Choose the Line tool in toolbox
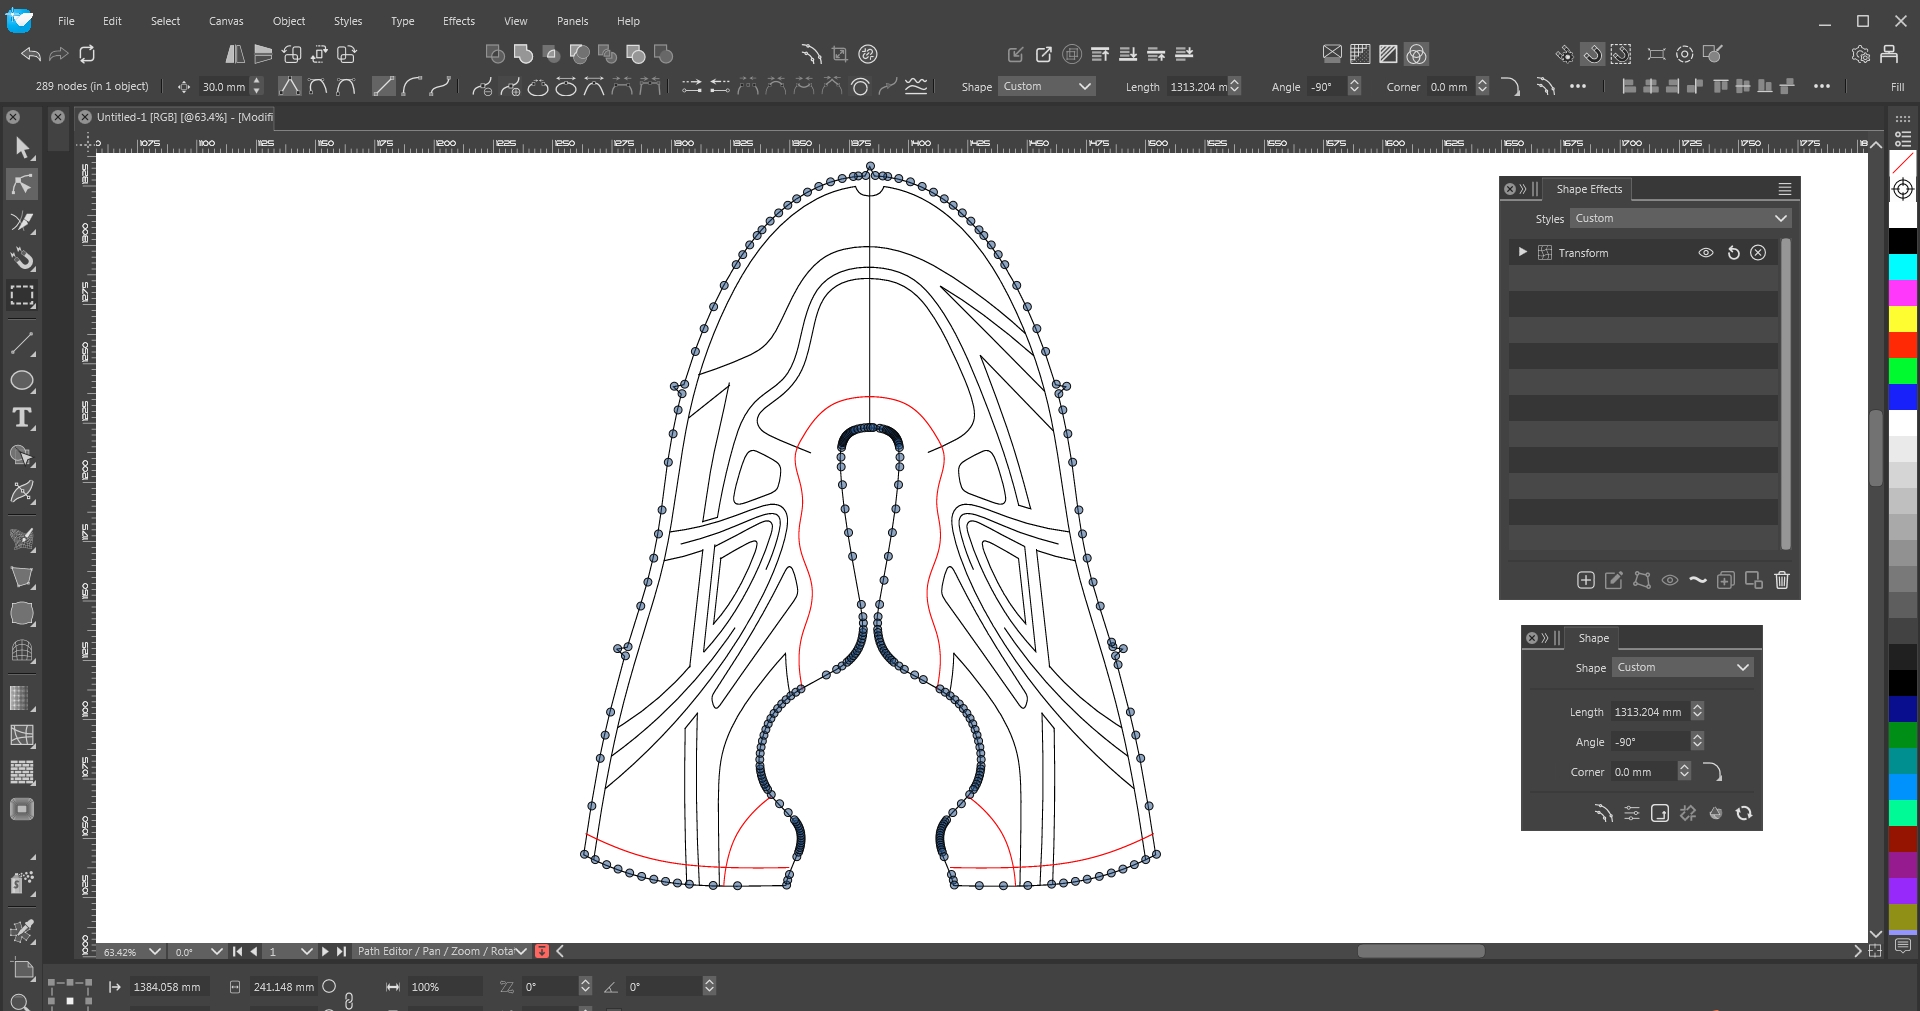Image resolution: width=1920 pixels, height=1011 pixels. 22,344
